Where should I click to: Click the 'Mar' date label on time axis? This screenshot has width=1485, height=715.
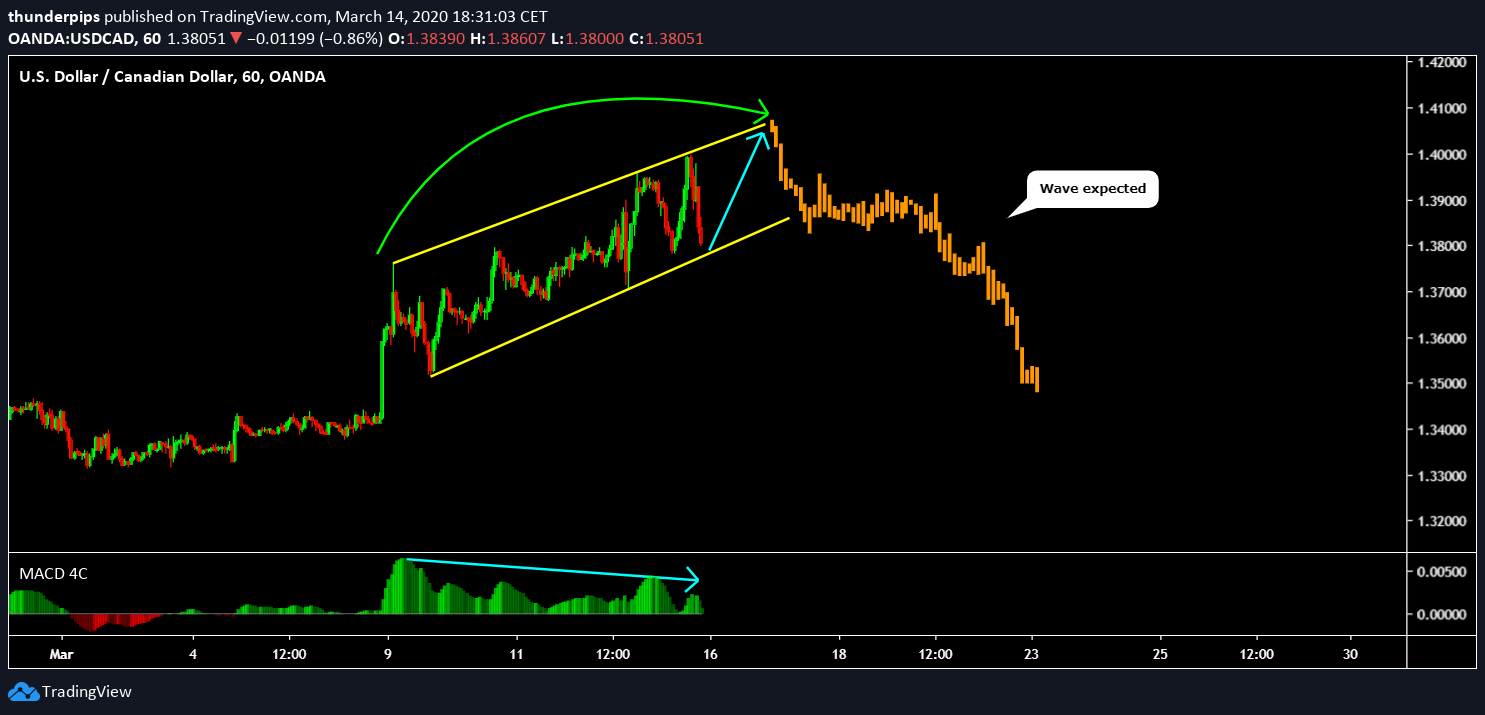pos(62,654)
